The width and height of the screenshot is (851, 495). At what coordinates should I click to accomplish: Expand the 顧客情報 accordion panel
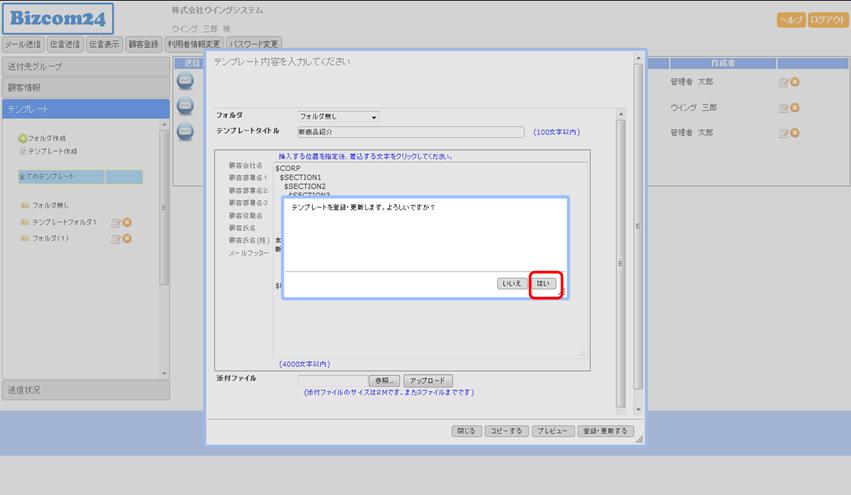pos(84,87)
